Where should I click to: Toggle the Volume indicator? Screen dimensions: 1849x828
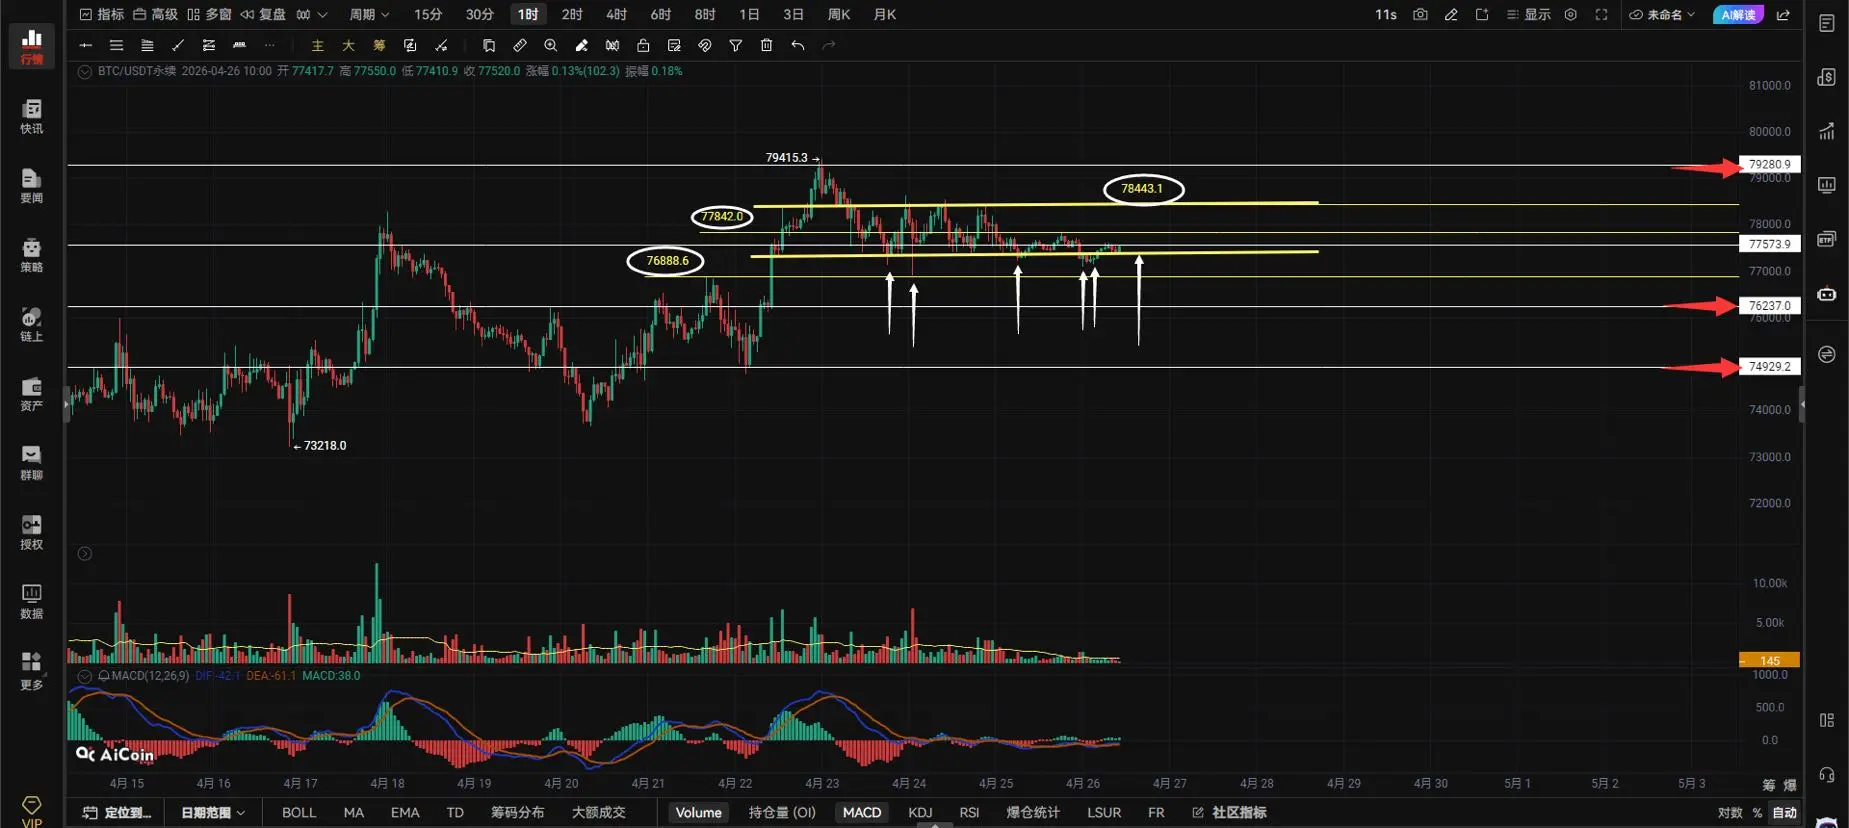coord(698,813)
